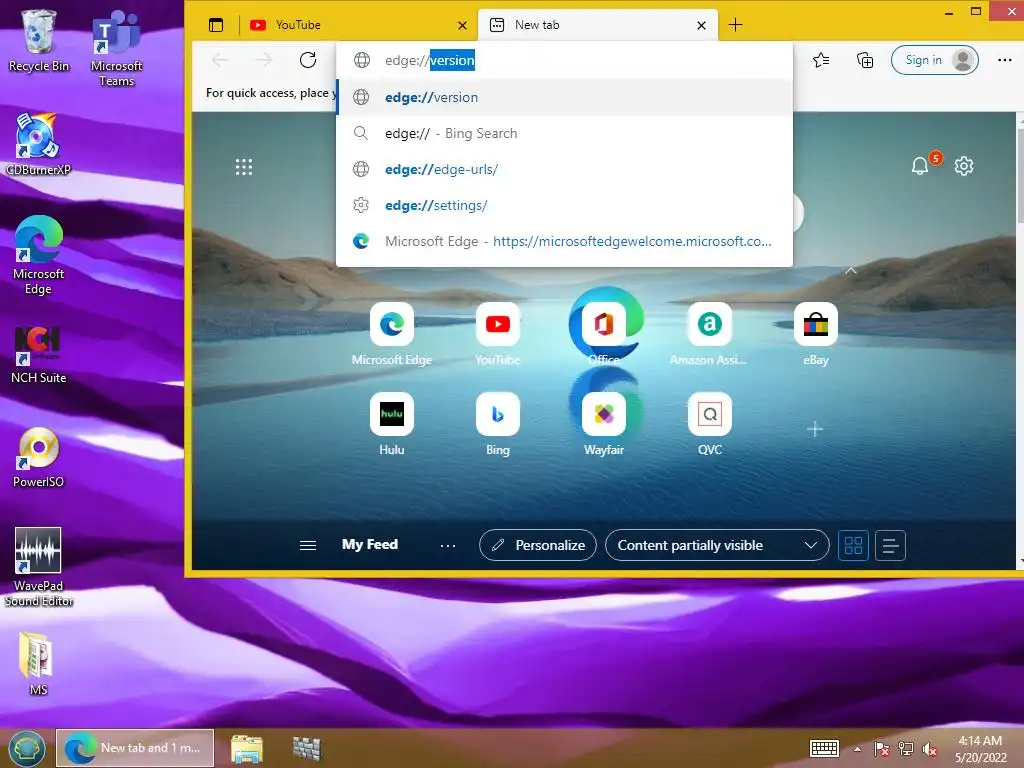Select NCH Suite desktop shortcut
Screen dimensions: 1024x768
pyautogui.click(x=39, y=354)
